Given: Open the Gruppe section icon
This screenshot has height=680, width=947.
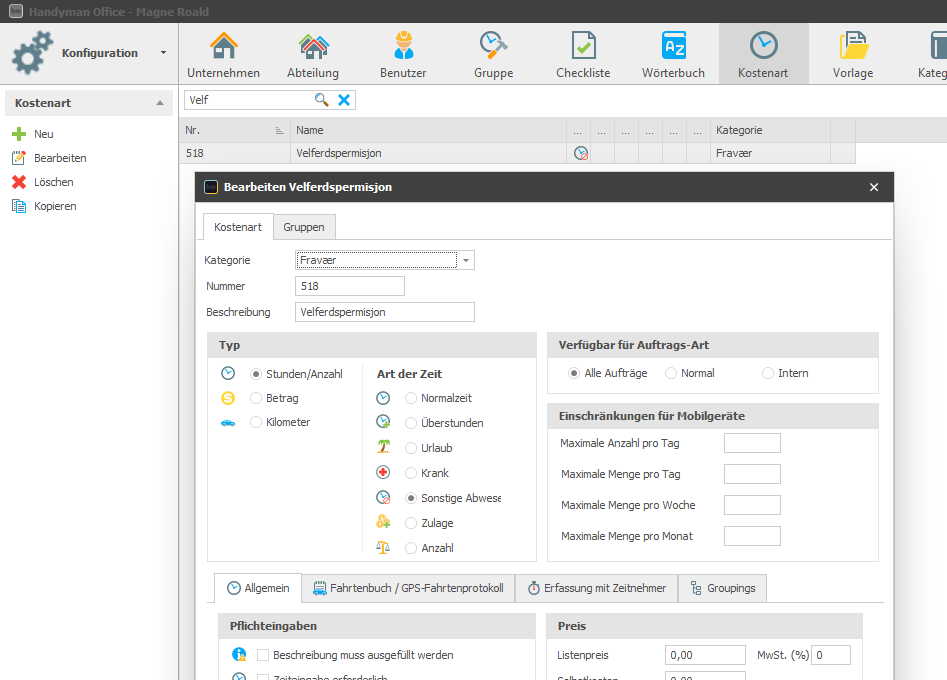Looking at the screenshot, I should pos(493,54).
